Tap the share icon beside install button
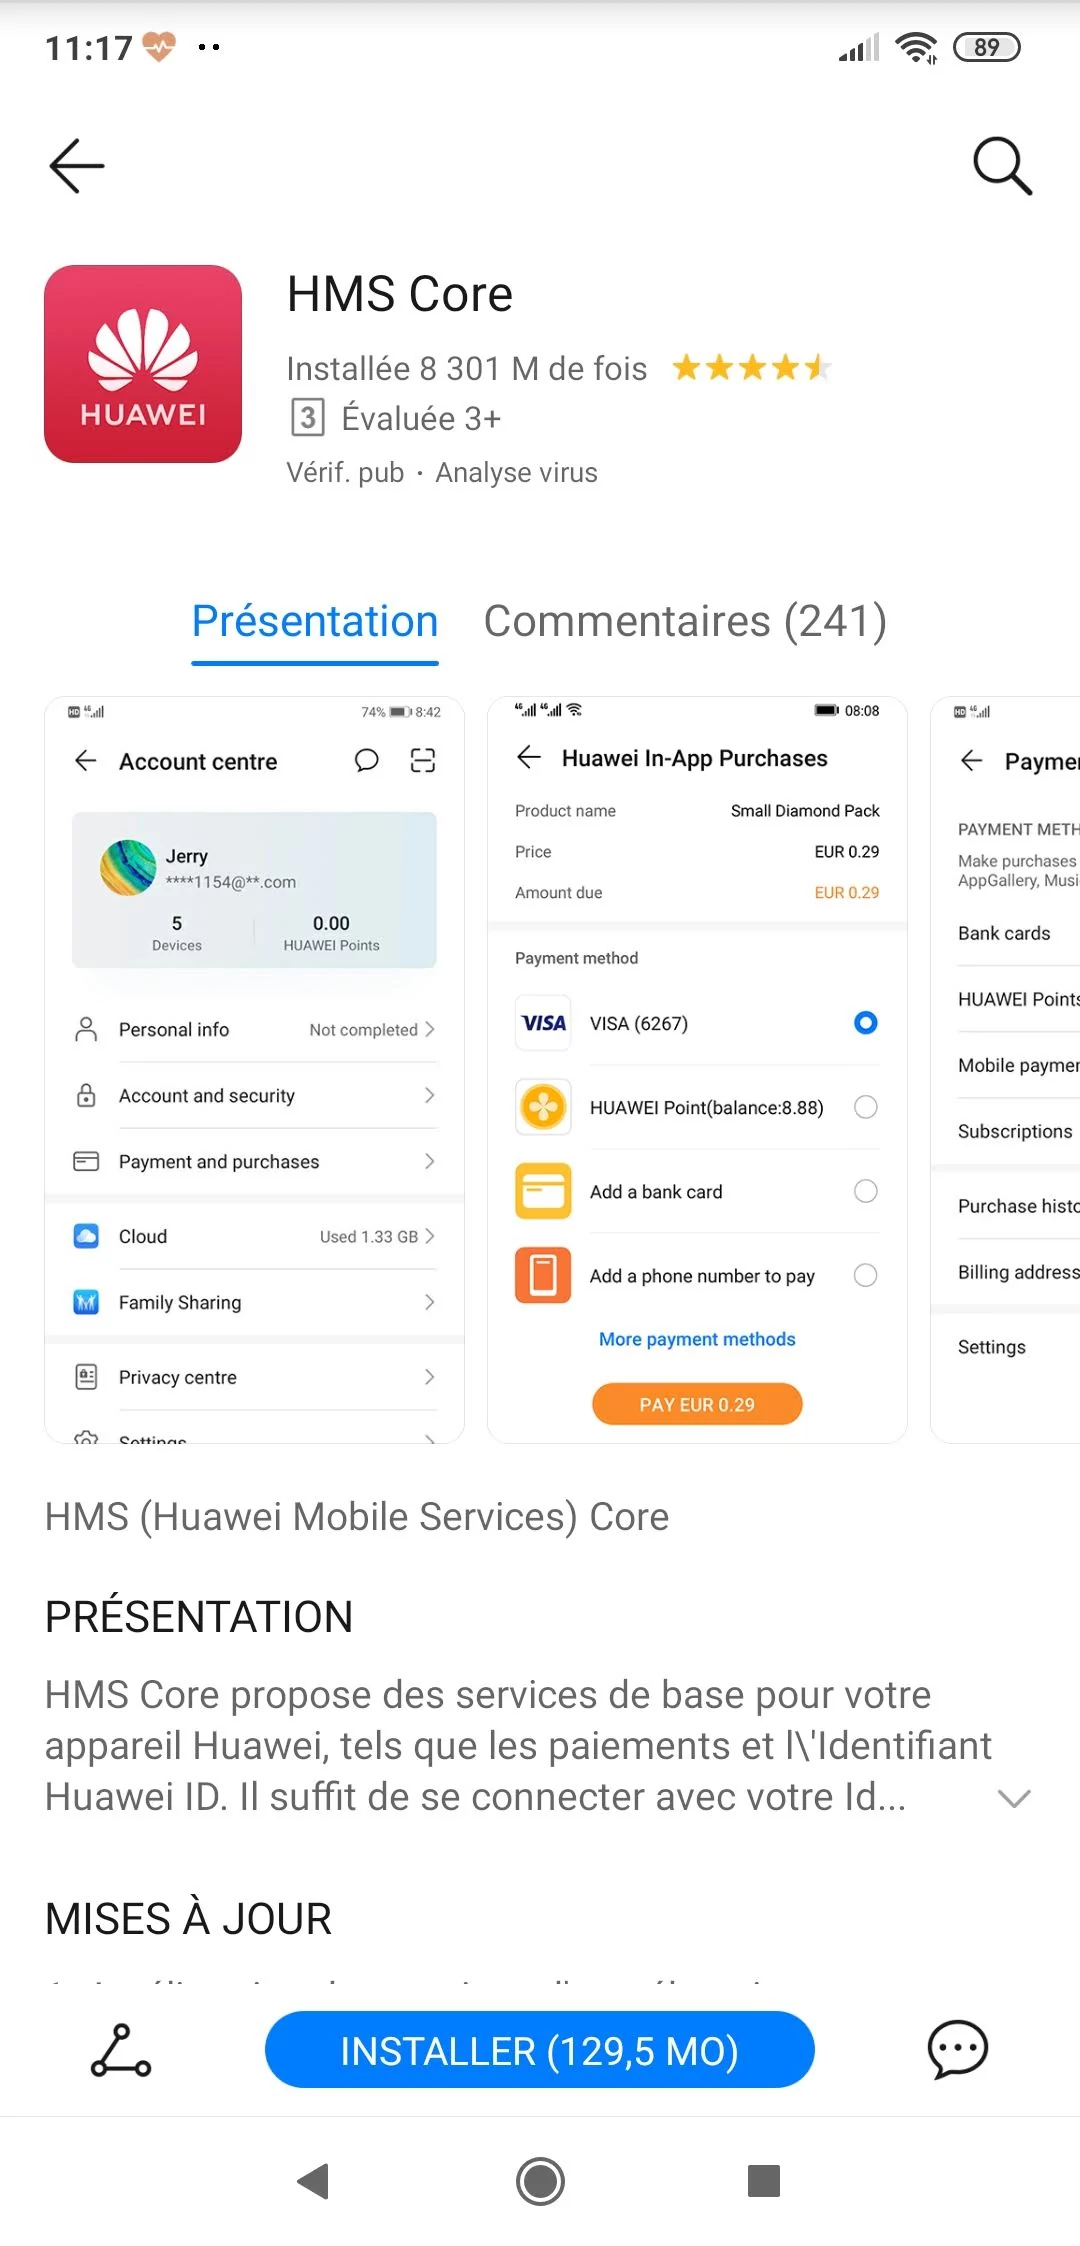This screenshot has height=2246, width=1080. pos(121,2049)
